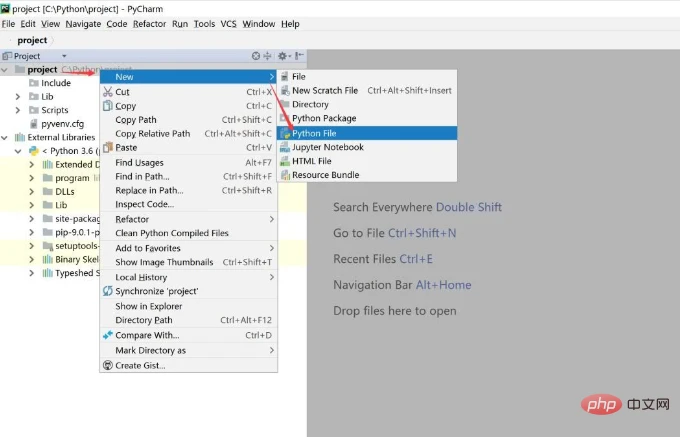
Task: Select Mark Directory as entry
Action: coord(189,350)
